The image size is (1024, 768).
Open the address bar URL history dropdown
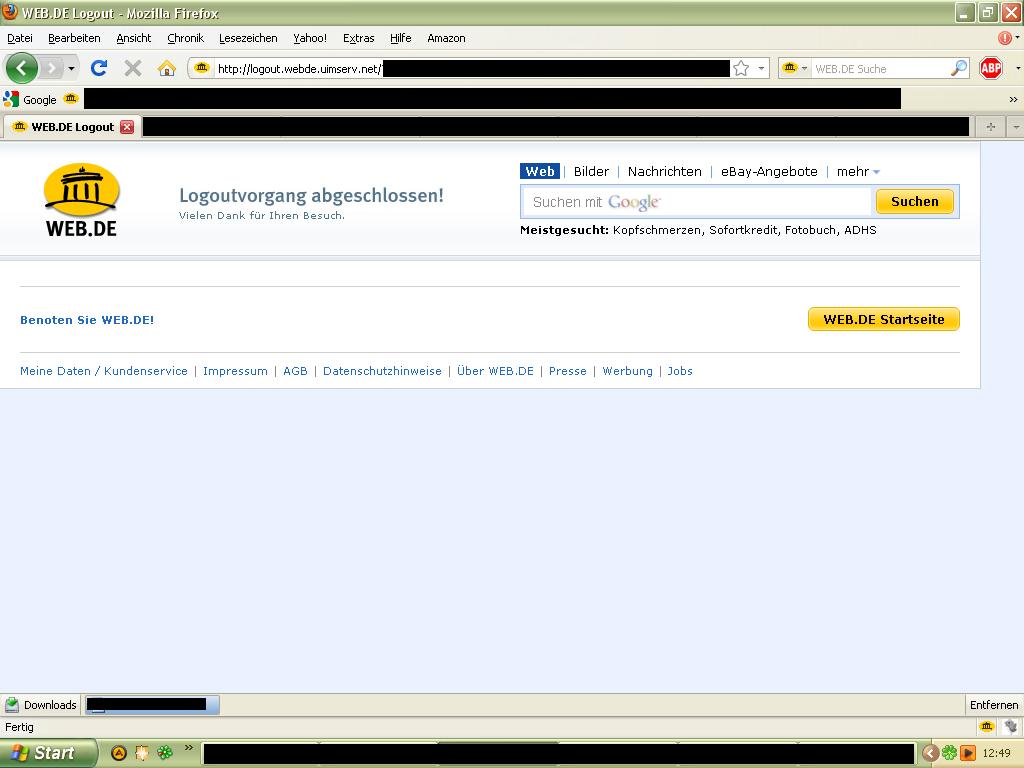761,68
